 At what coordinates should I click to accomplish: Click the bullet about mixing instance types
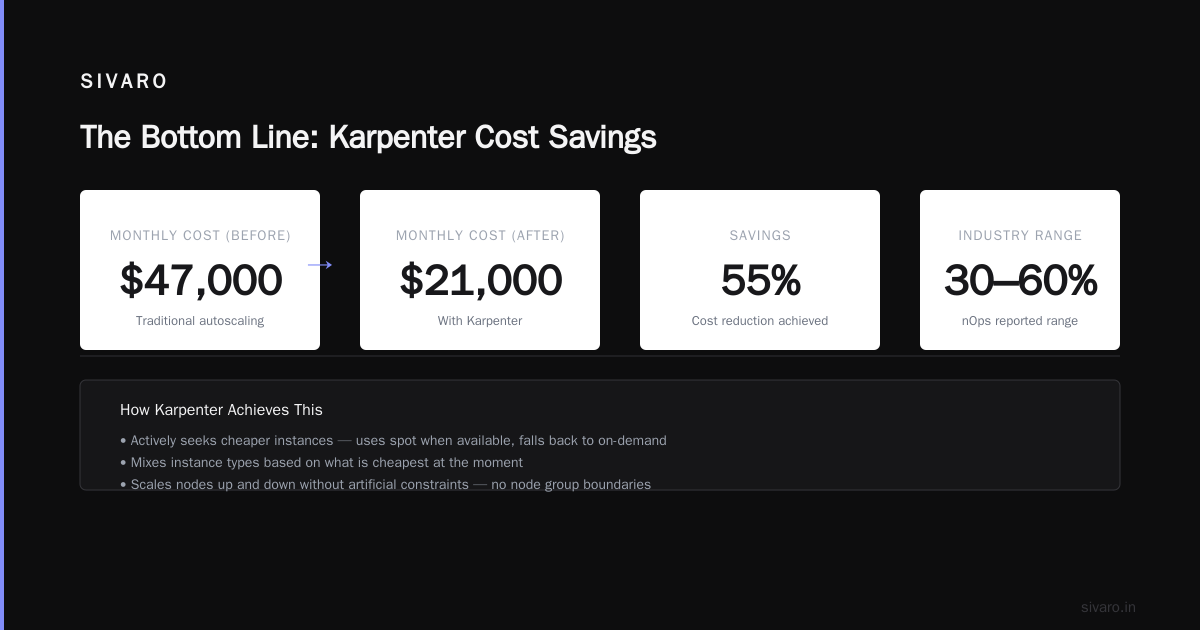(x=321, y=462)
